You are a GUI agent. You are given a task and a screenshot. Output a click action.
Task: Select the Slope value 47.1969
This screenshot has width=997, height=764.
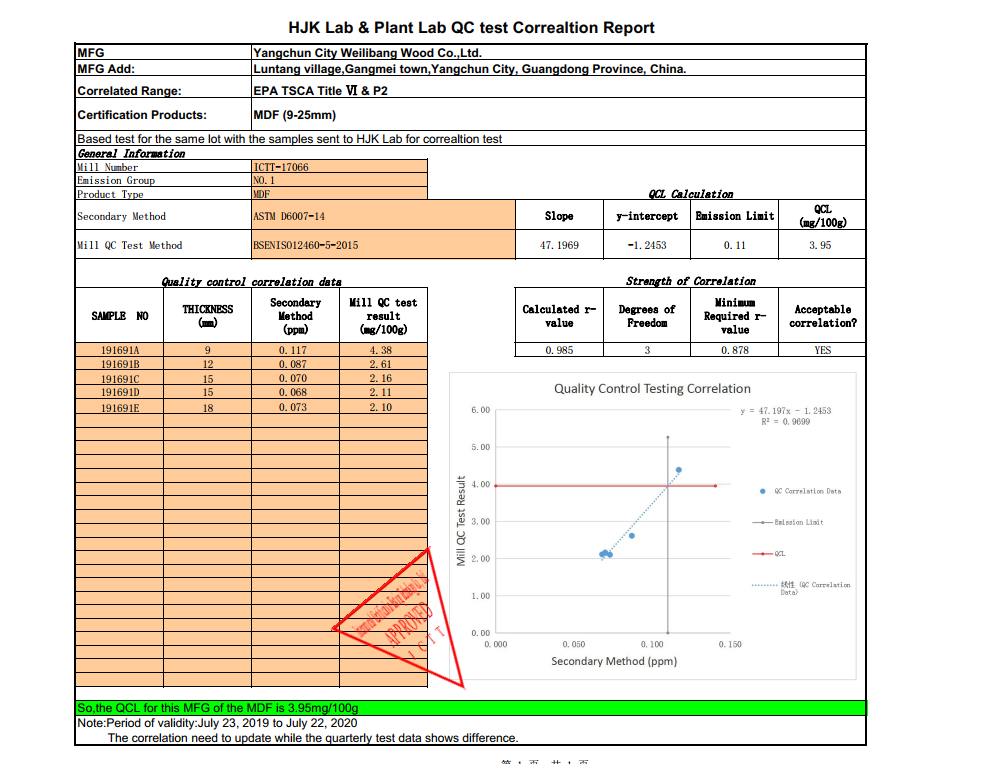[559, 245]
